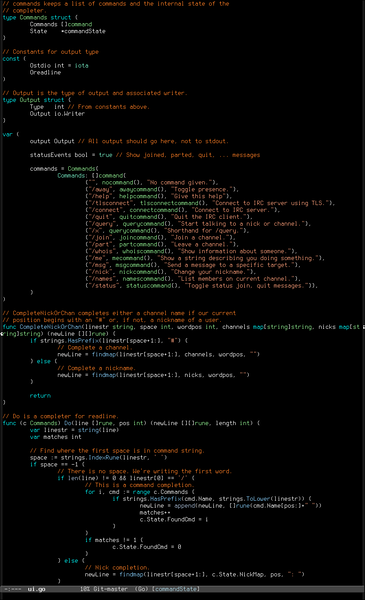Click the 'const (' line

coord(14,59)
